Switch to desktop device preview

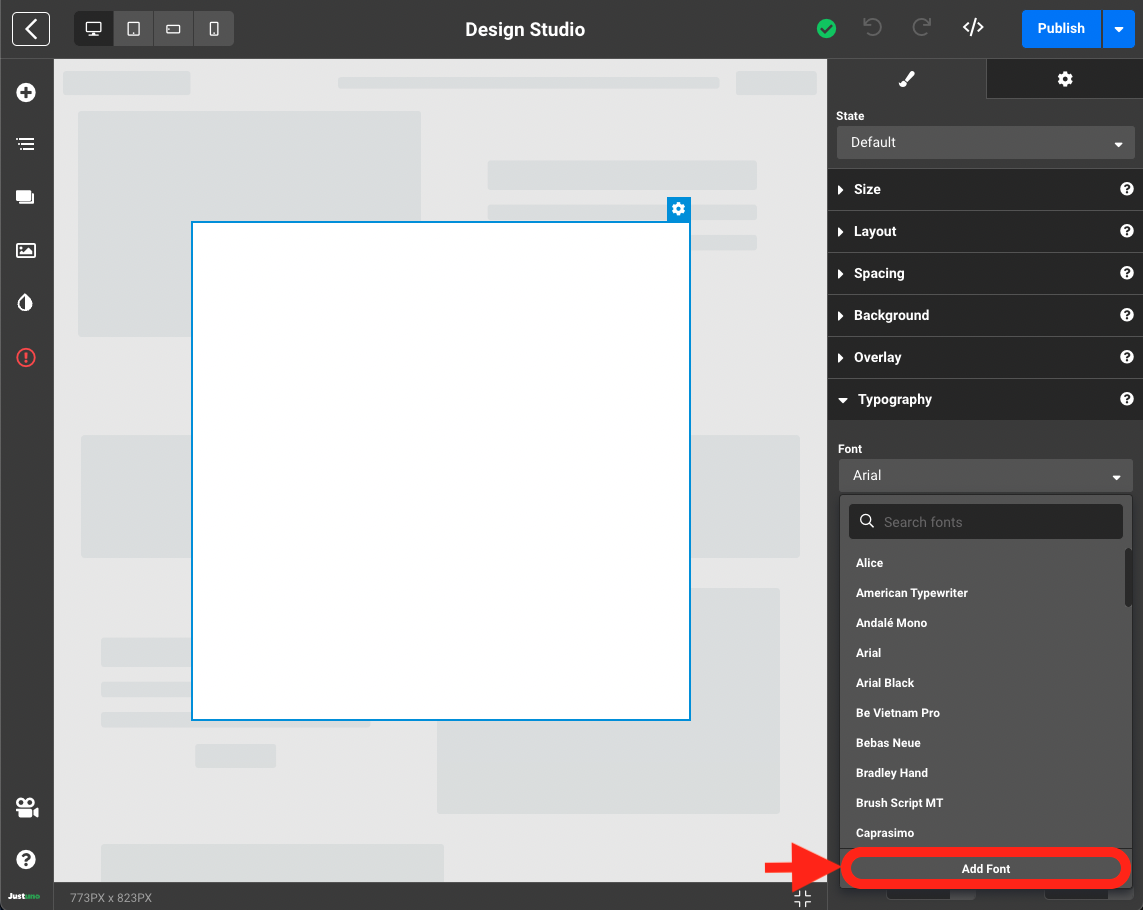click(94, 29)
